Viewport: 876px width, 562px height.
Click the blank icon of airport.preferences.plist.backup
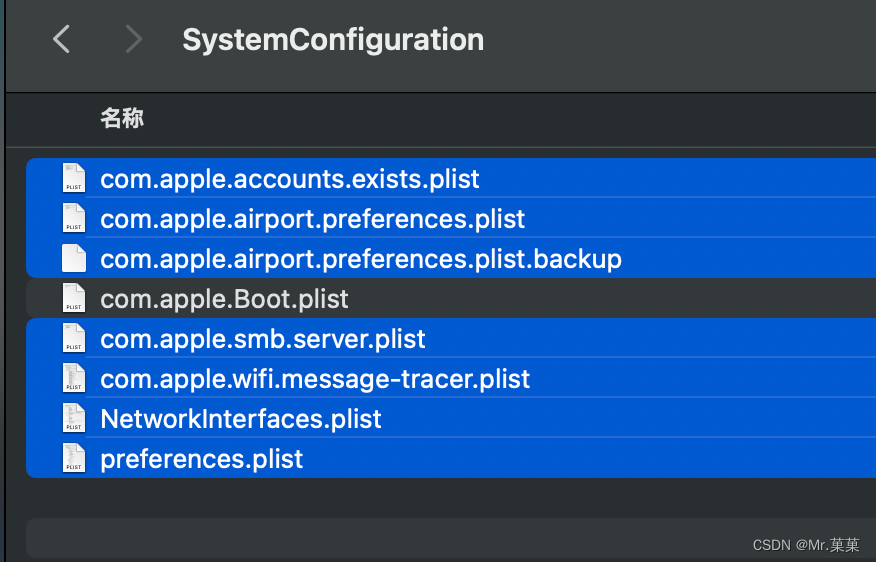(74, 258)
